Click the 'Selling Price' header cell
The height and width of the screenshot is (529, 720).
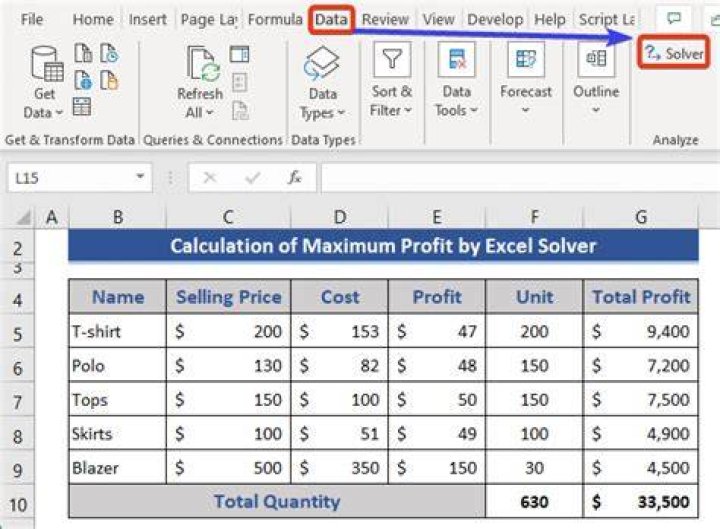click(228, 297)
